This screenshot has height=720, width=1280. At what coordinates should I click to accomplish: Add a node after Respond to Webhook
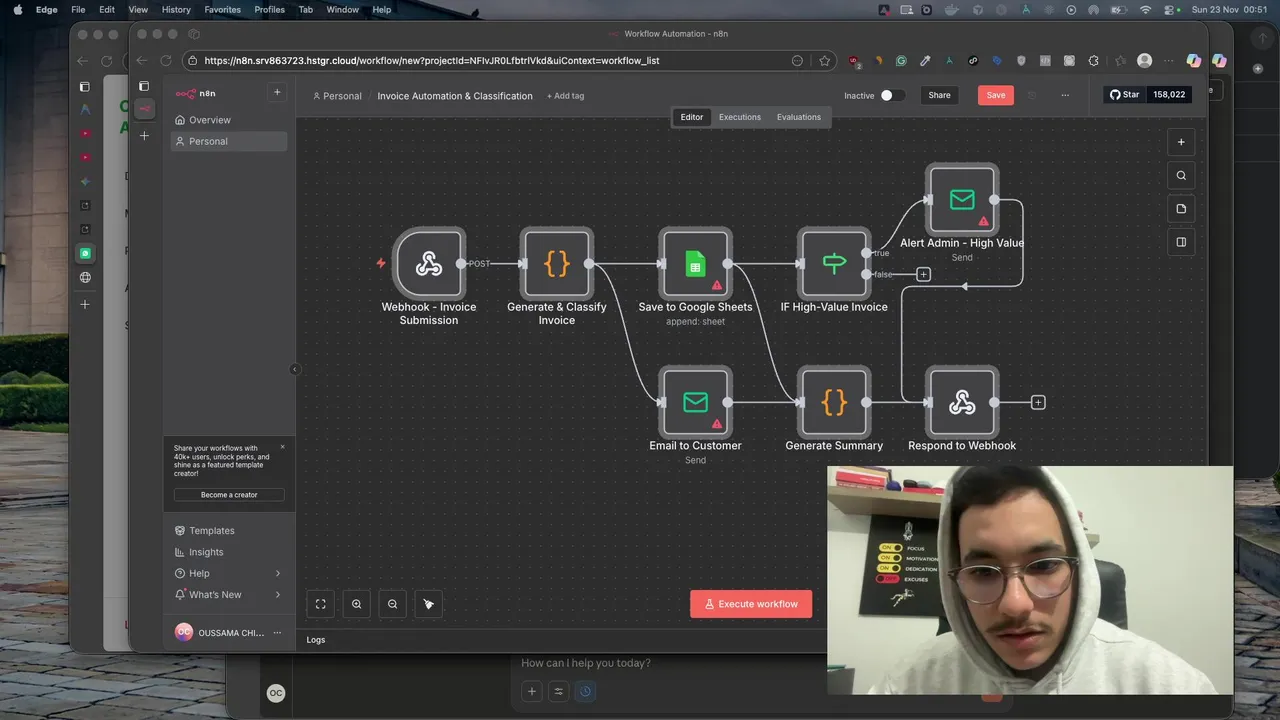1038,402
